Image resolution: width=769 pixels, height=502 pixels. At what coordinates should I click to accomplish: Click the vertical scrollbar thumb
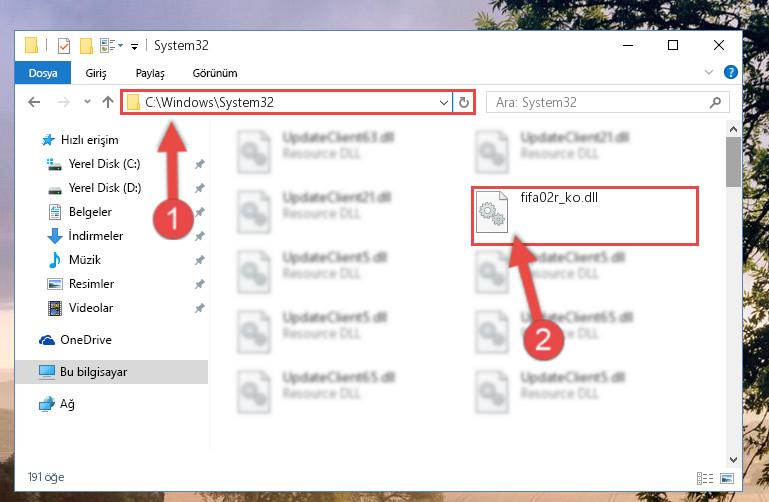tap(733, 162)
